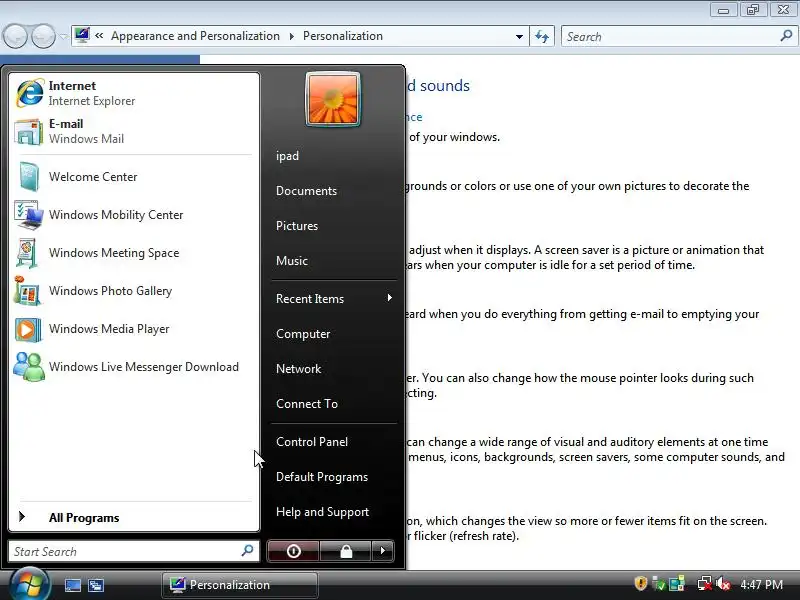
Task: Open the ipad user folder
Action: pyautogui.click(x=287, y=156)
